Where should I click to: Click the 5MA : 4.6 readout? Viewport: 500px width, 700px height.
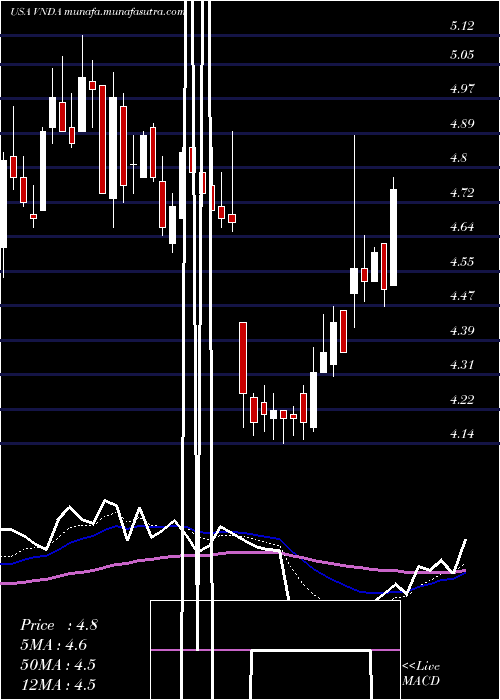[x=54, y=645]
